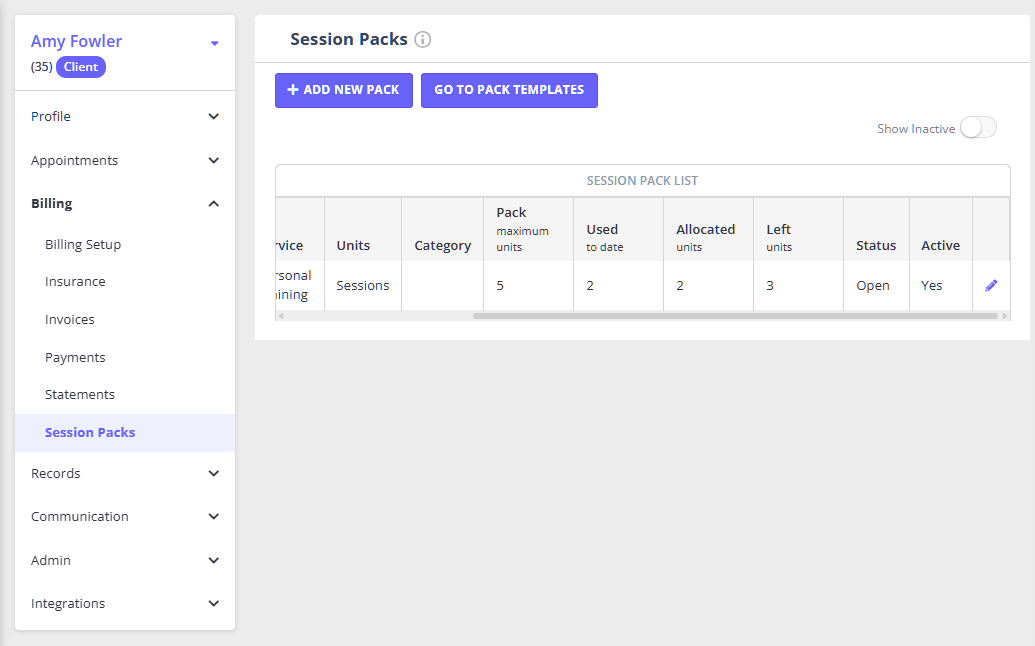The height and width of the screenshot is (646, 1035).
Task: Expand the Records section
Action: pos(213,474)
